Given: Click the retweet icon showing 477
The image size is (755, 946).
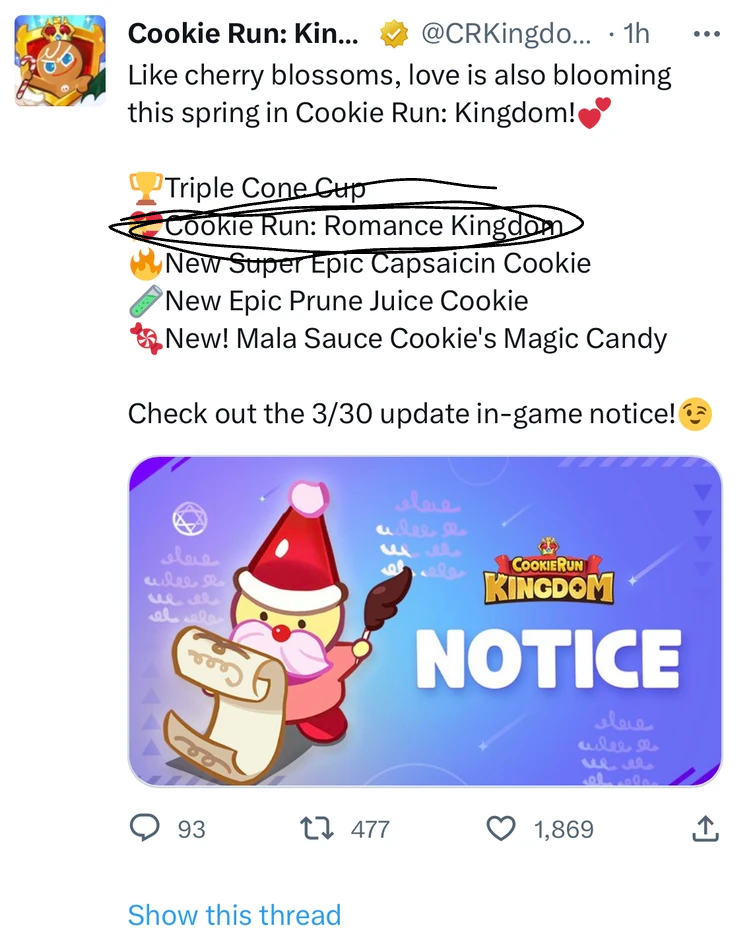Looking at the screenshot, I should coord(317,829).
